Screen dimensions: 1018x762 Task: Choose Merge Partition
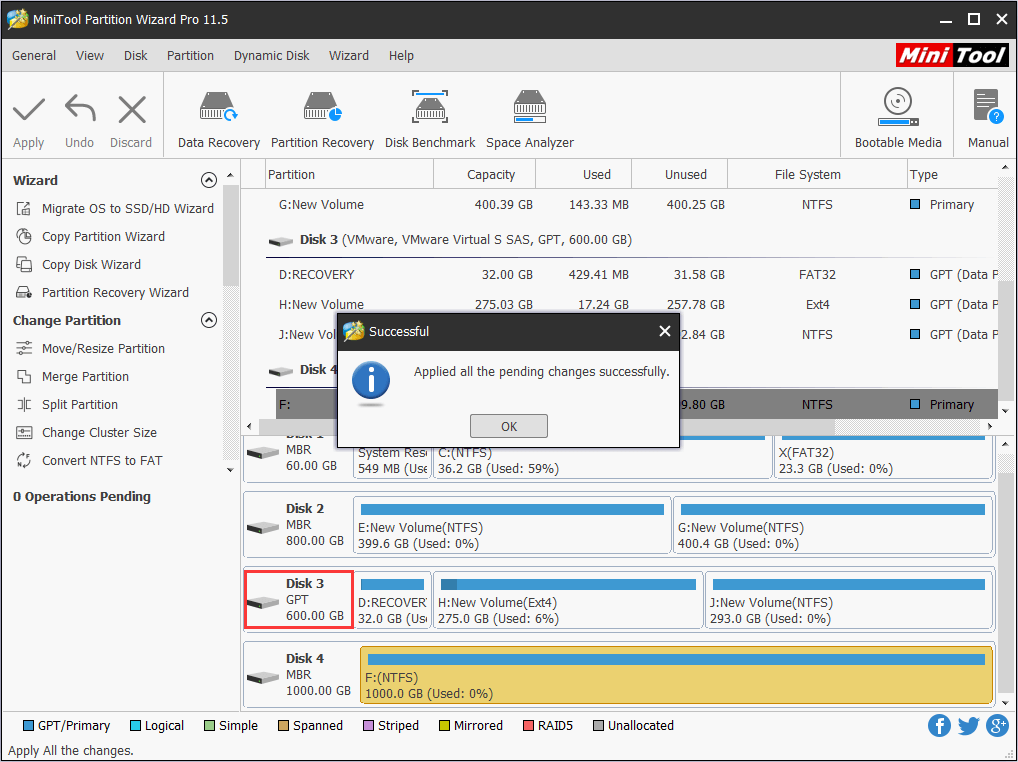tap(85, 376)
